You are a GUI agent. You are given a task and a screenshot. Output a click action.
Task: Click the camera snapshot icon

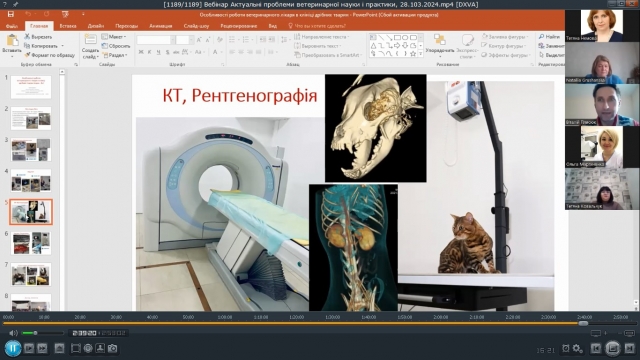click(x=113, y=349)
